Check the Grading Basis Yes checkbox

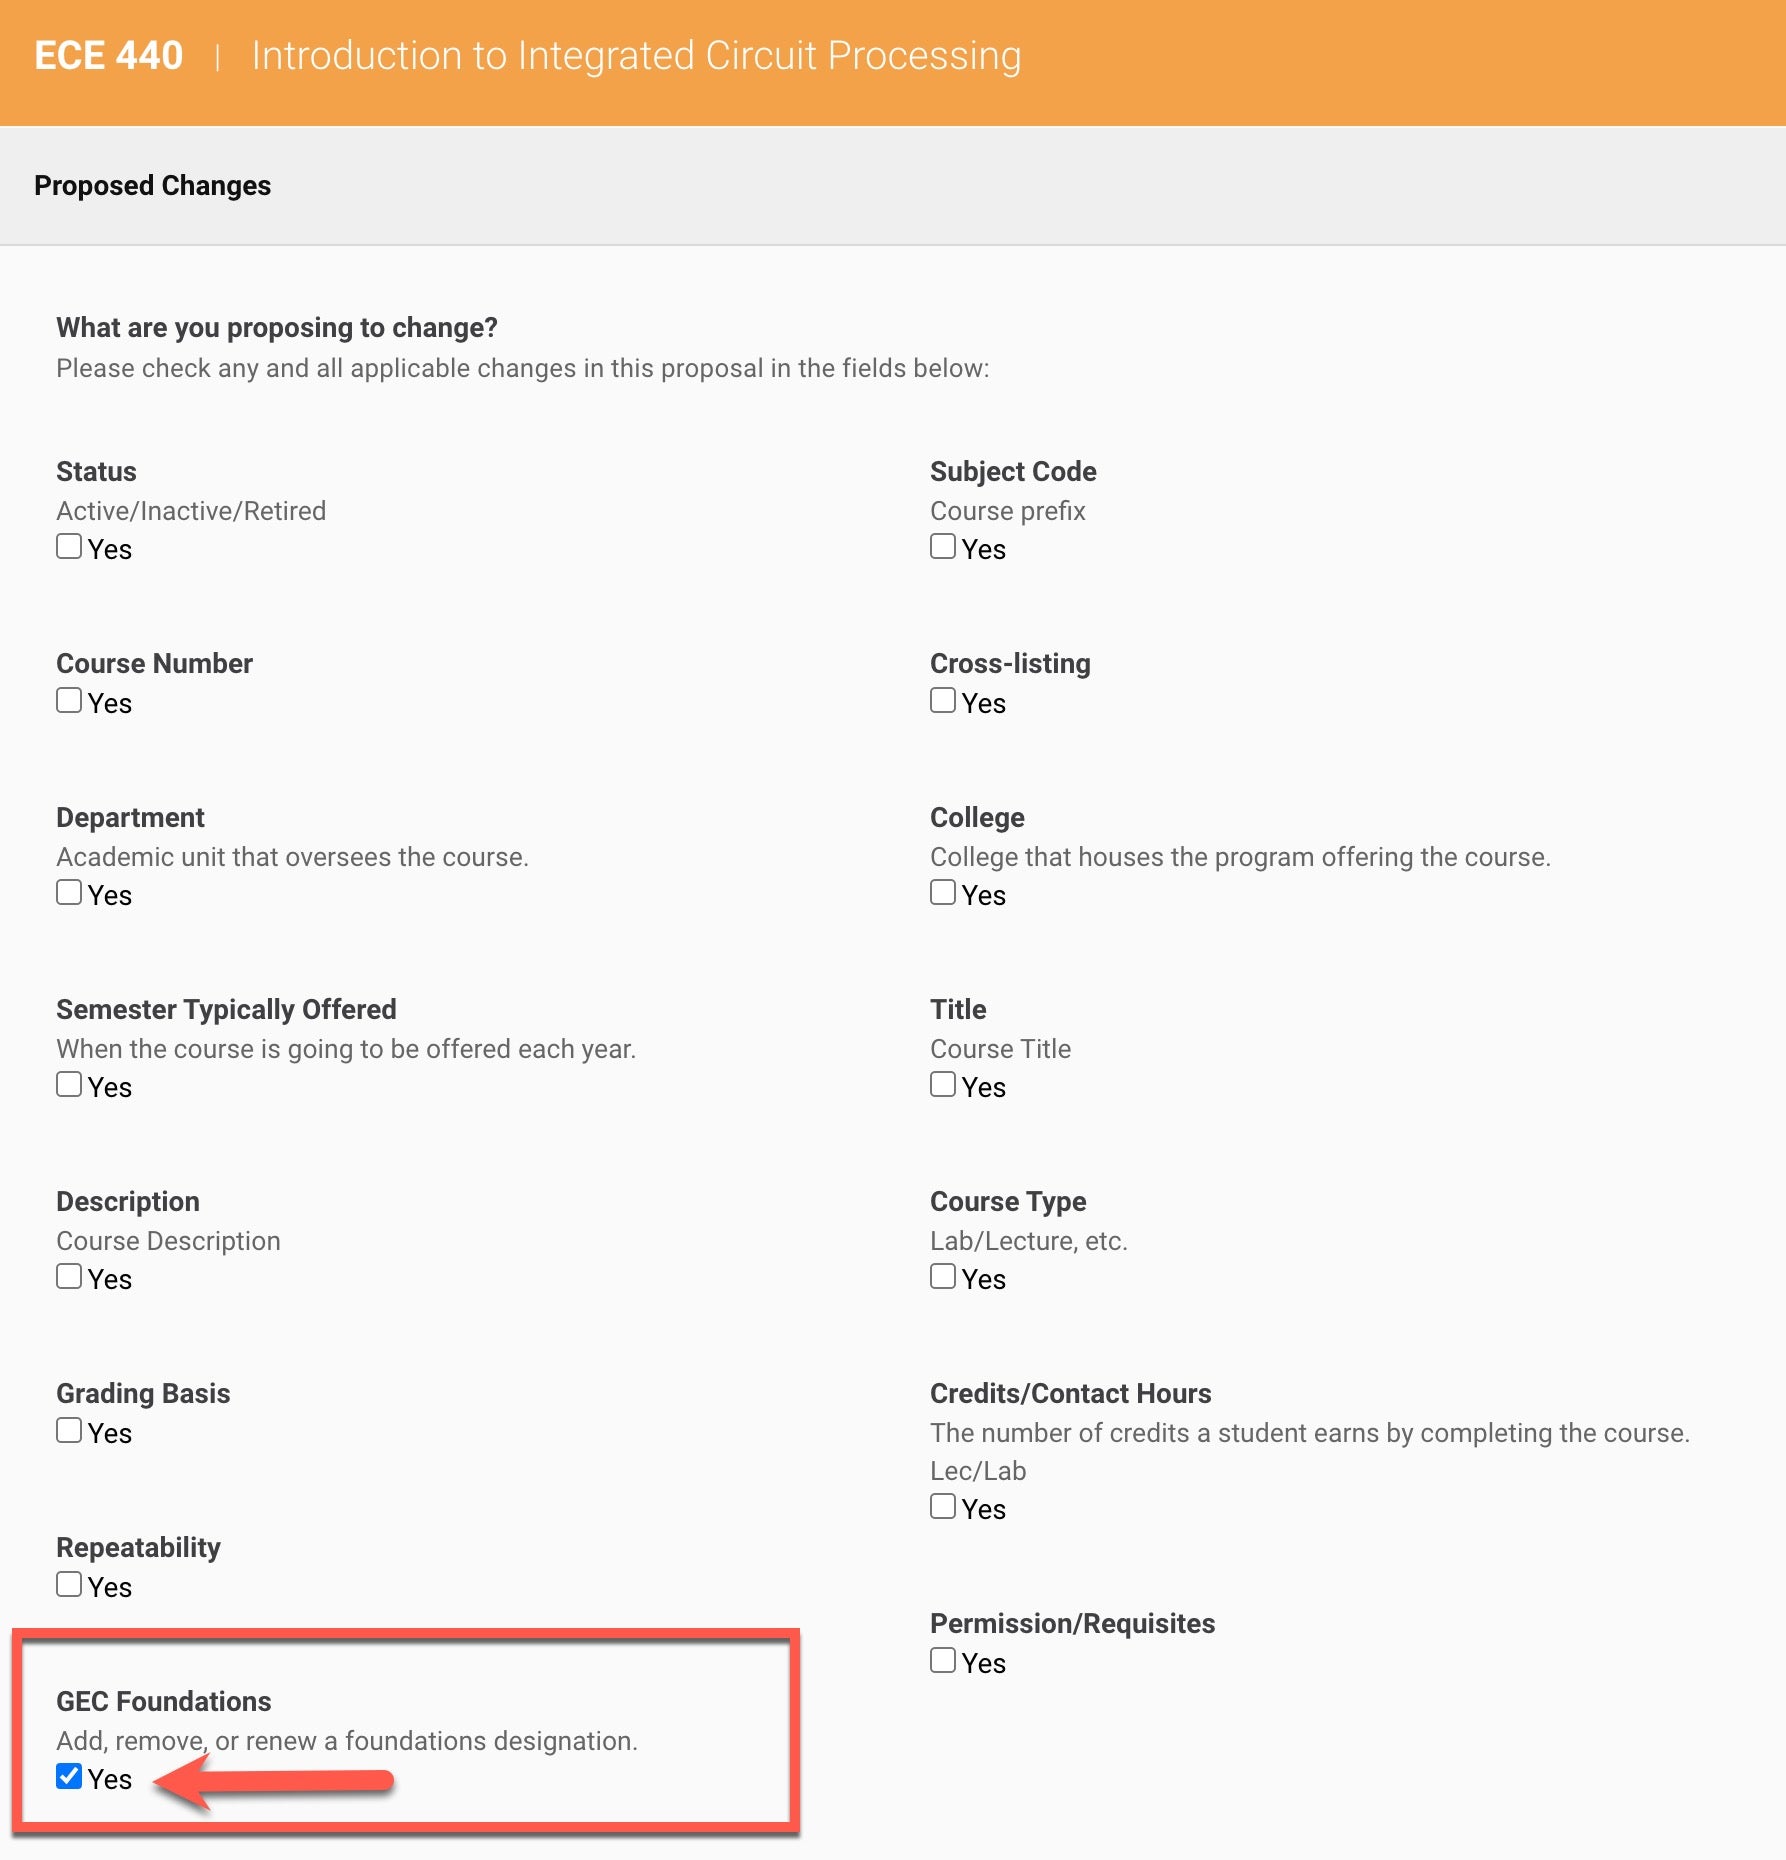[69, 1431]
